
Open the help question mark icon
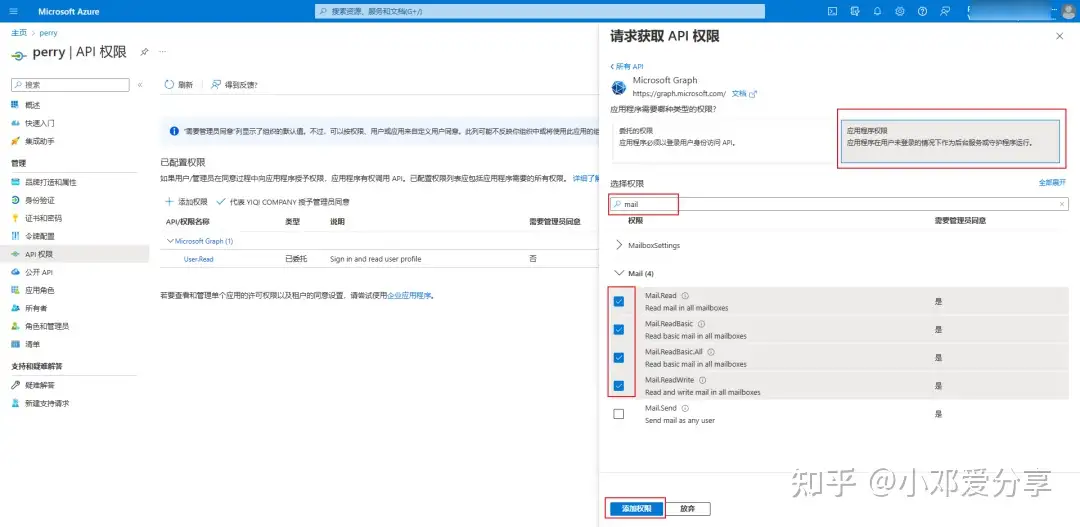coord(922,11)
